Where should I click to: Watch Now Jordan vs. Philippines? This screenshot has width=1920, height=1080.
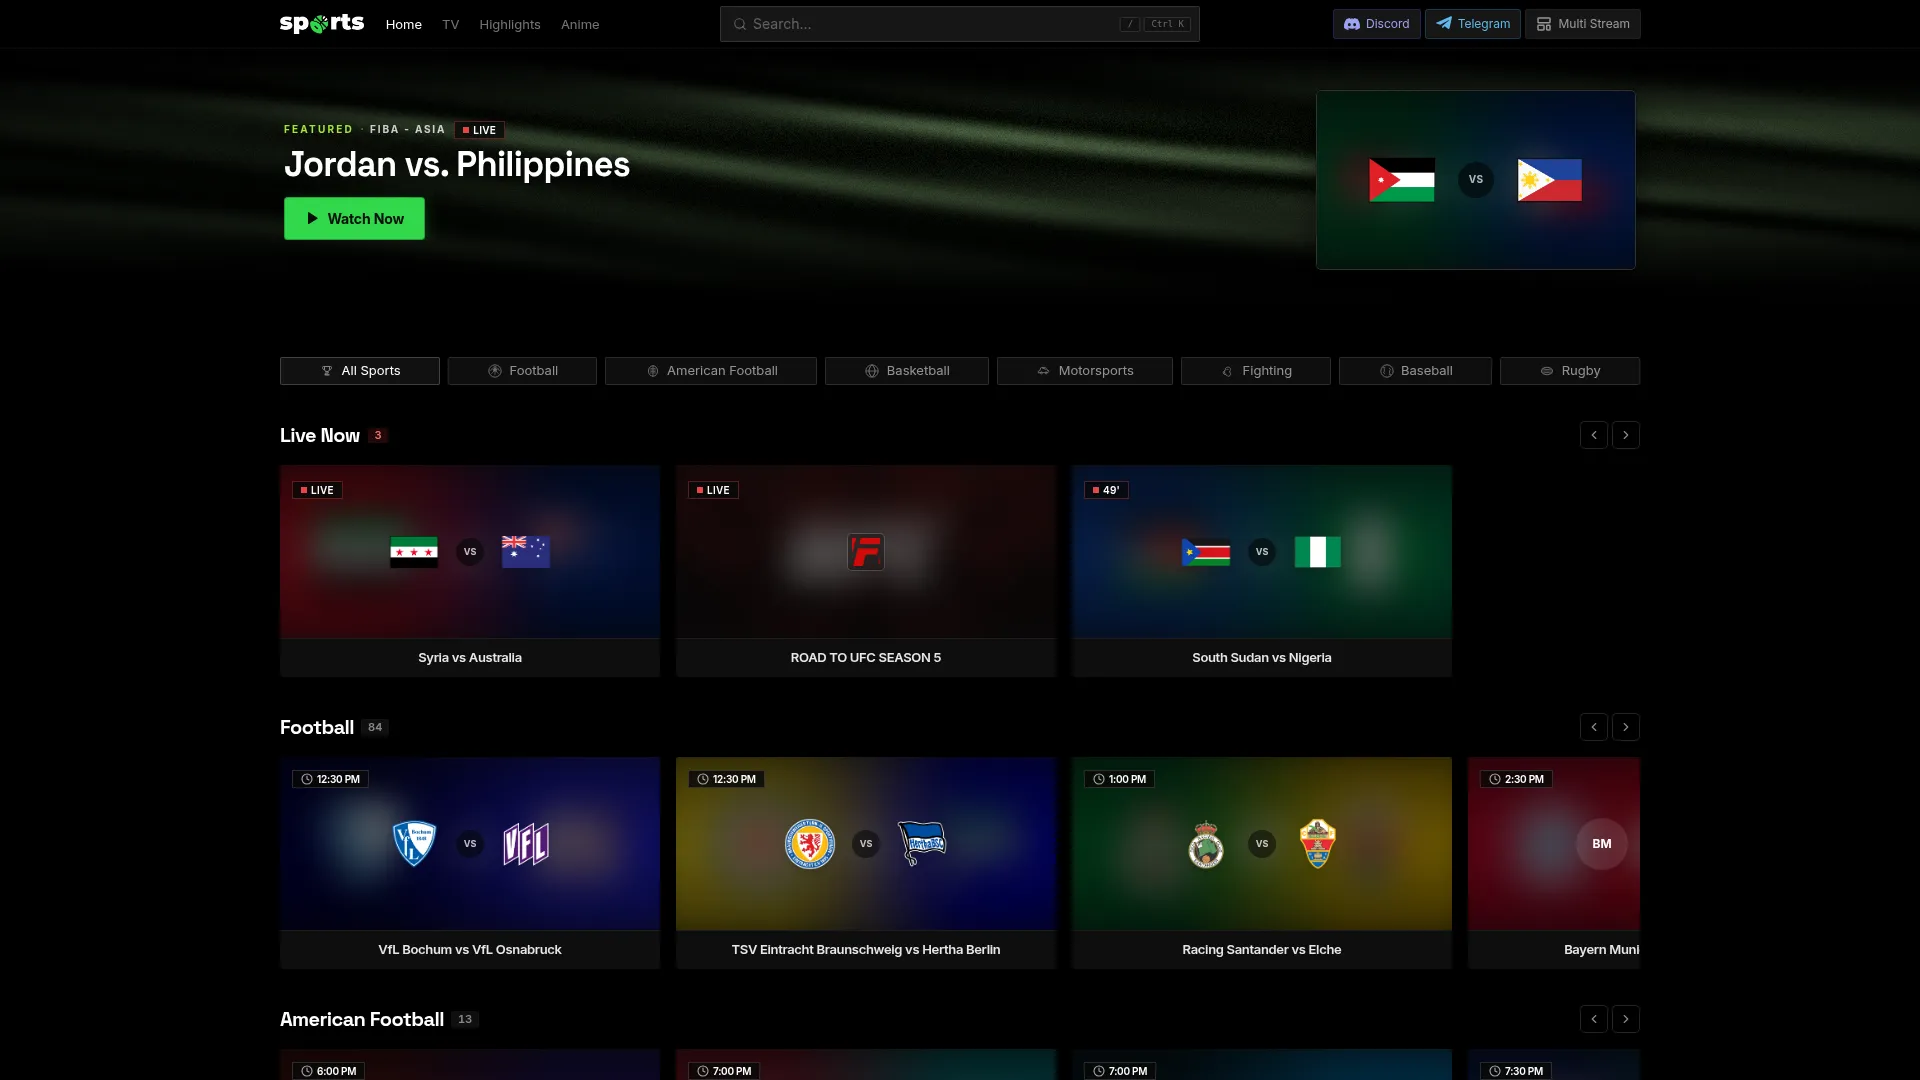point(354,218)
